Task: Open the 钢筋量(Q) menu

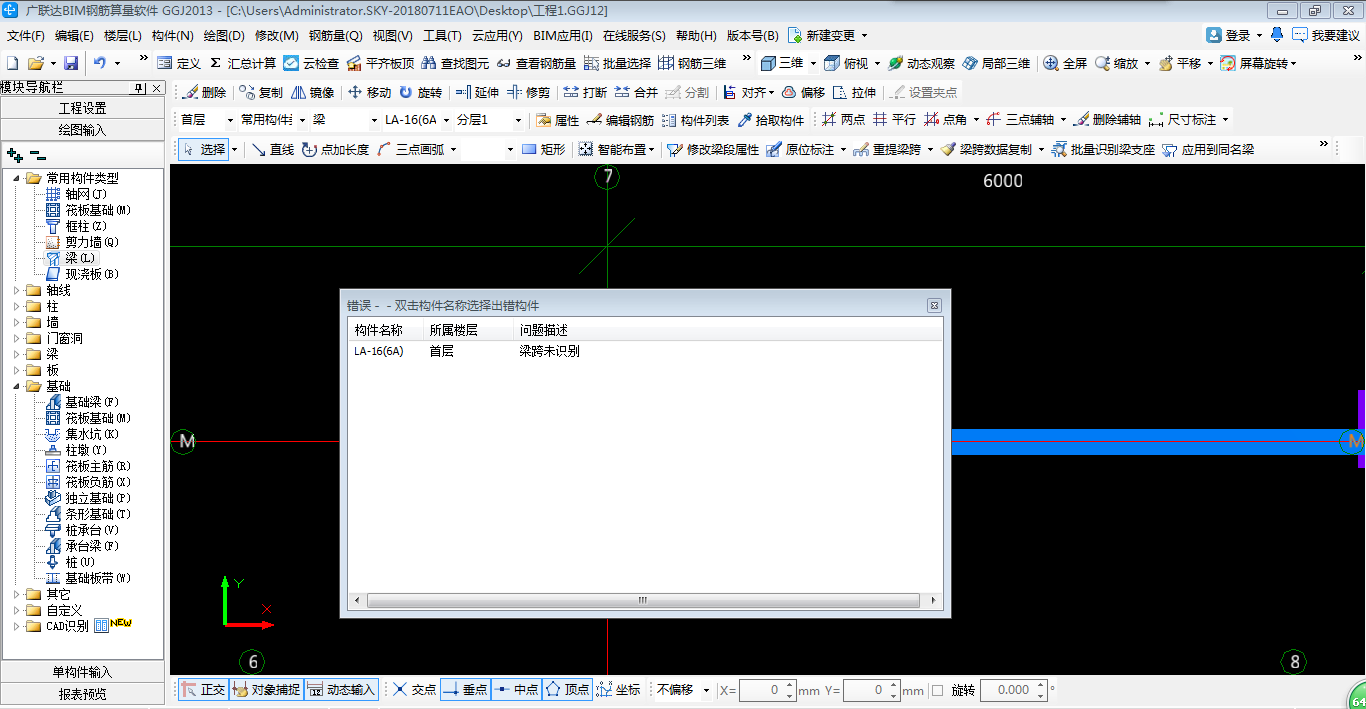Action: pyautogui.click(x=335, y=36)
